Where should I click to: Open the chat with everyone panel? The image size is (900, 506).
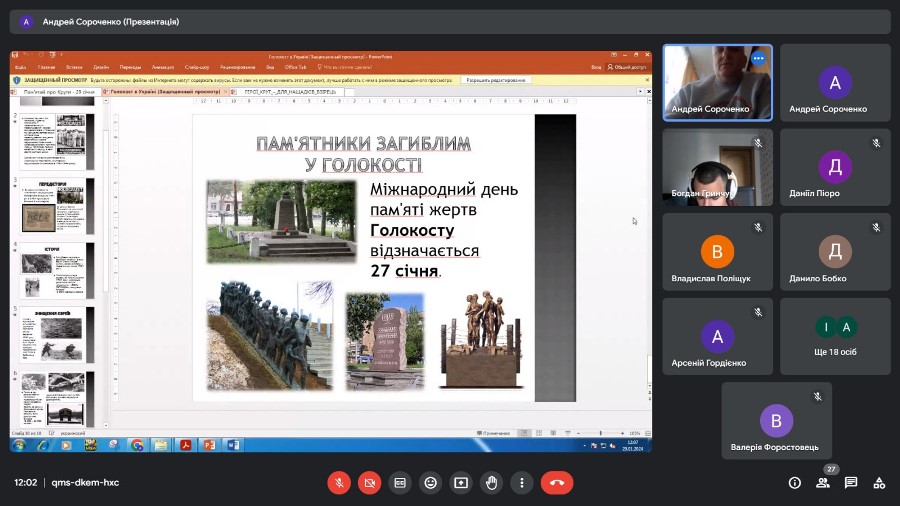pyautogui.click(x=851, y=482)
